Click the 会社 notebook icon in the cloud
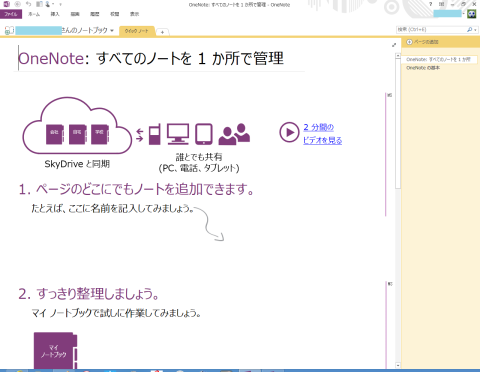 [55, 134]
